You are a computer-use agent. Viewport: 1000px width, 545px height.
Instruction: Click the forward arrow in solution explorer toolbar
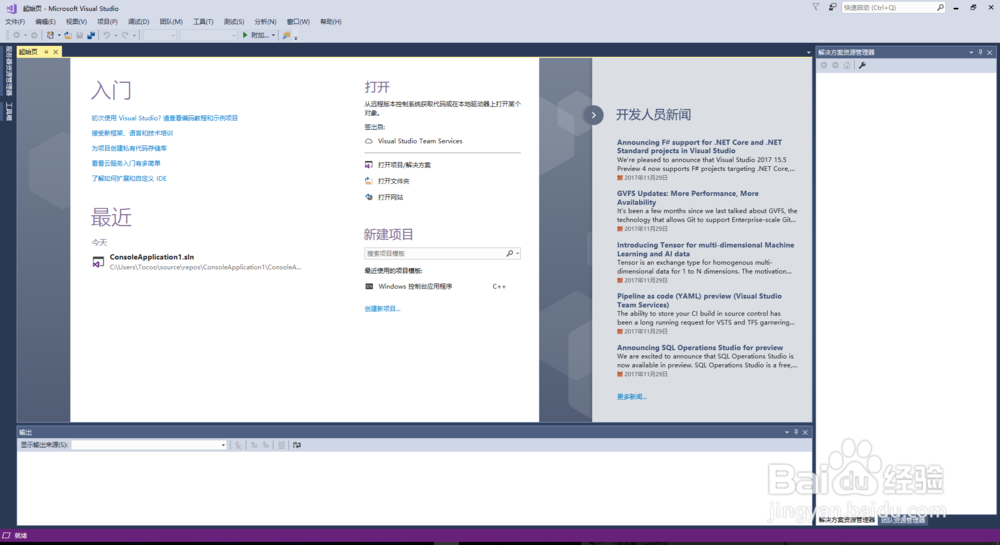835,65
